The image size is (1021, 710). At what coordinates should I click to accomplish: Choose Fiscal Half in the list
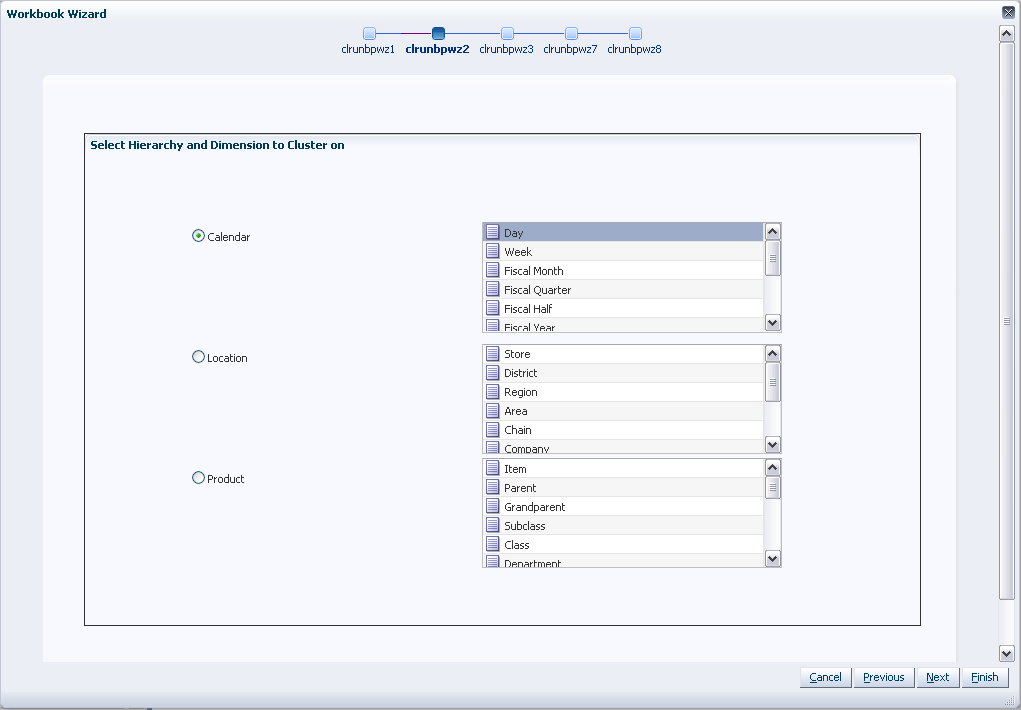point(623,308)
